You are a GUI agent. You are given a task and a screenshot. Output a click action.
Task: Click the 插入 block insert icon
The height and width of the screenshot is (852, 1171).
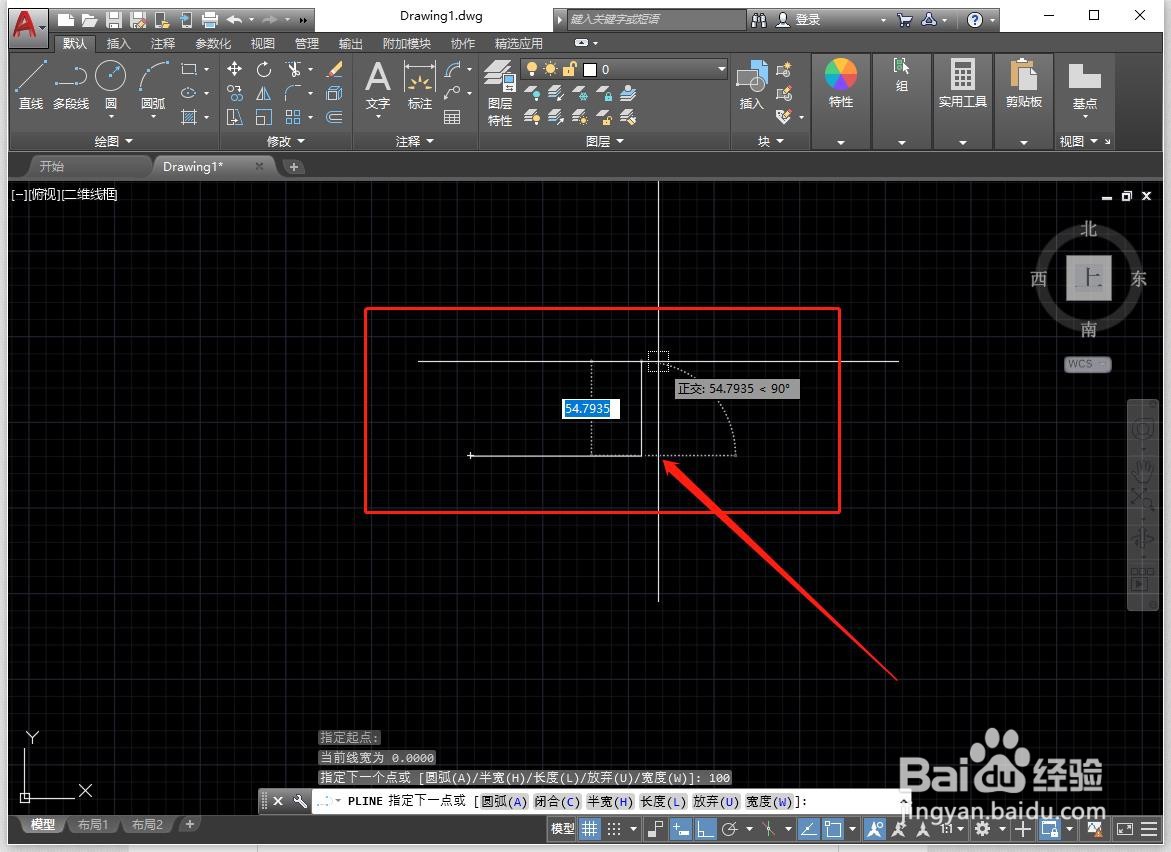pos(751,85)
